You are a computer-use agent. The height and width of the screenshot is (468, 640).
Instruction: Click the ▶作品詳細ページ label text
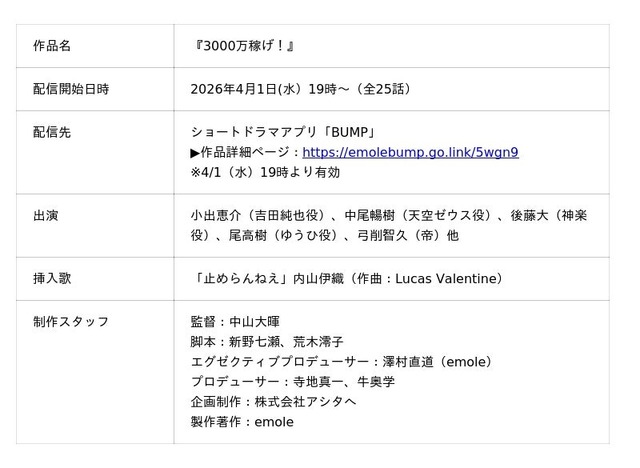click(x=243, y=153)
